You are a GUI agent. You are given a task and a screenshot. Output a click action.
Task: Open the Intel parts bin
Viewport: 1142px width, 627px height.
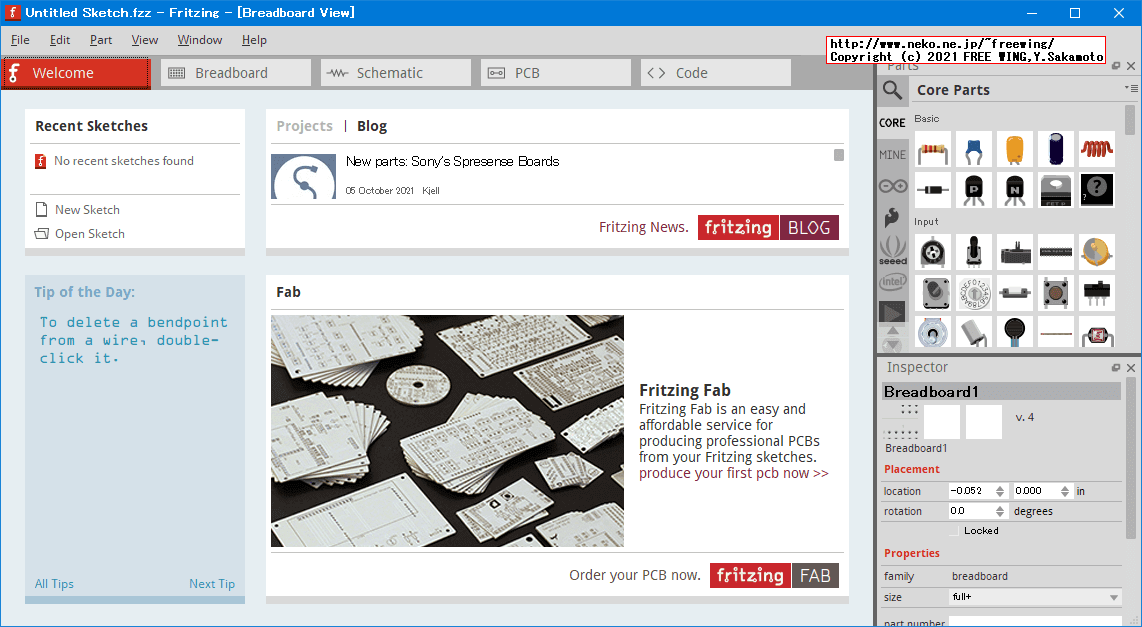(890, 284)
